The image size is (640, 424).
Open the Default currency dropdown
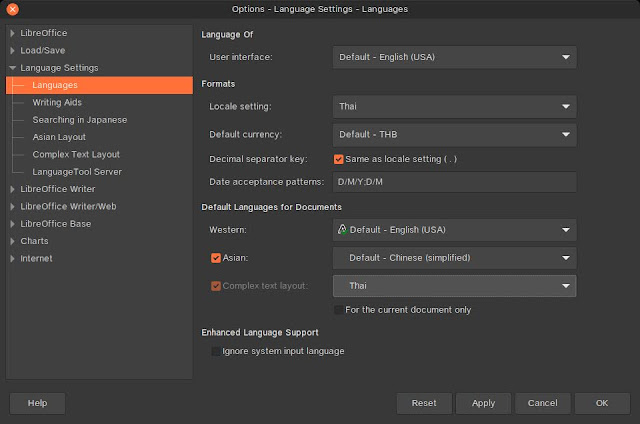click(454, 135)
